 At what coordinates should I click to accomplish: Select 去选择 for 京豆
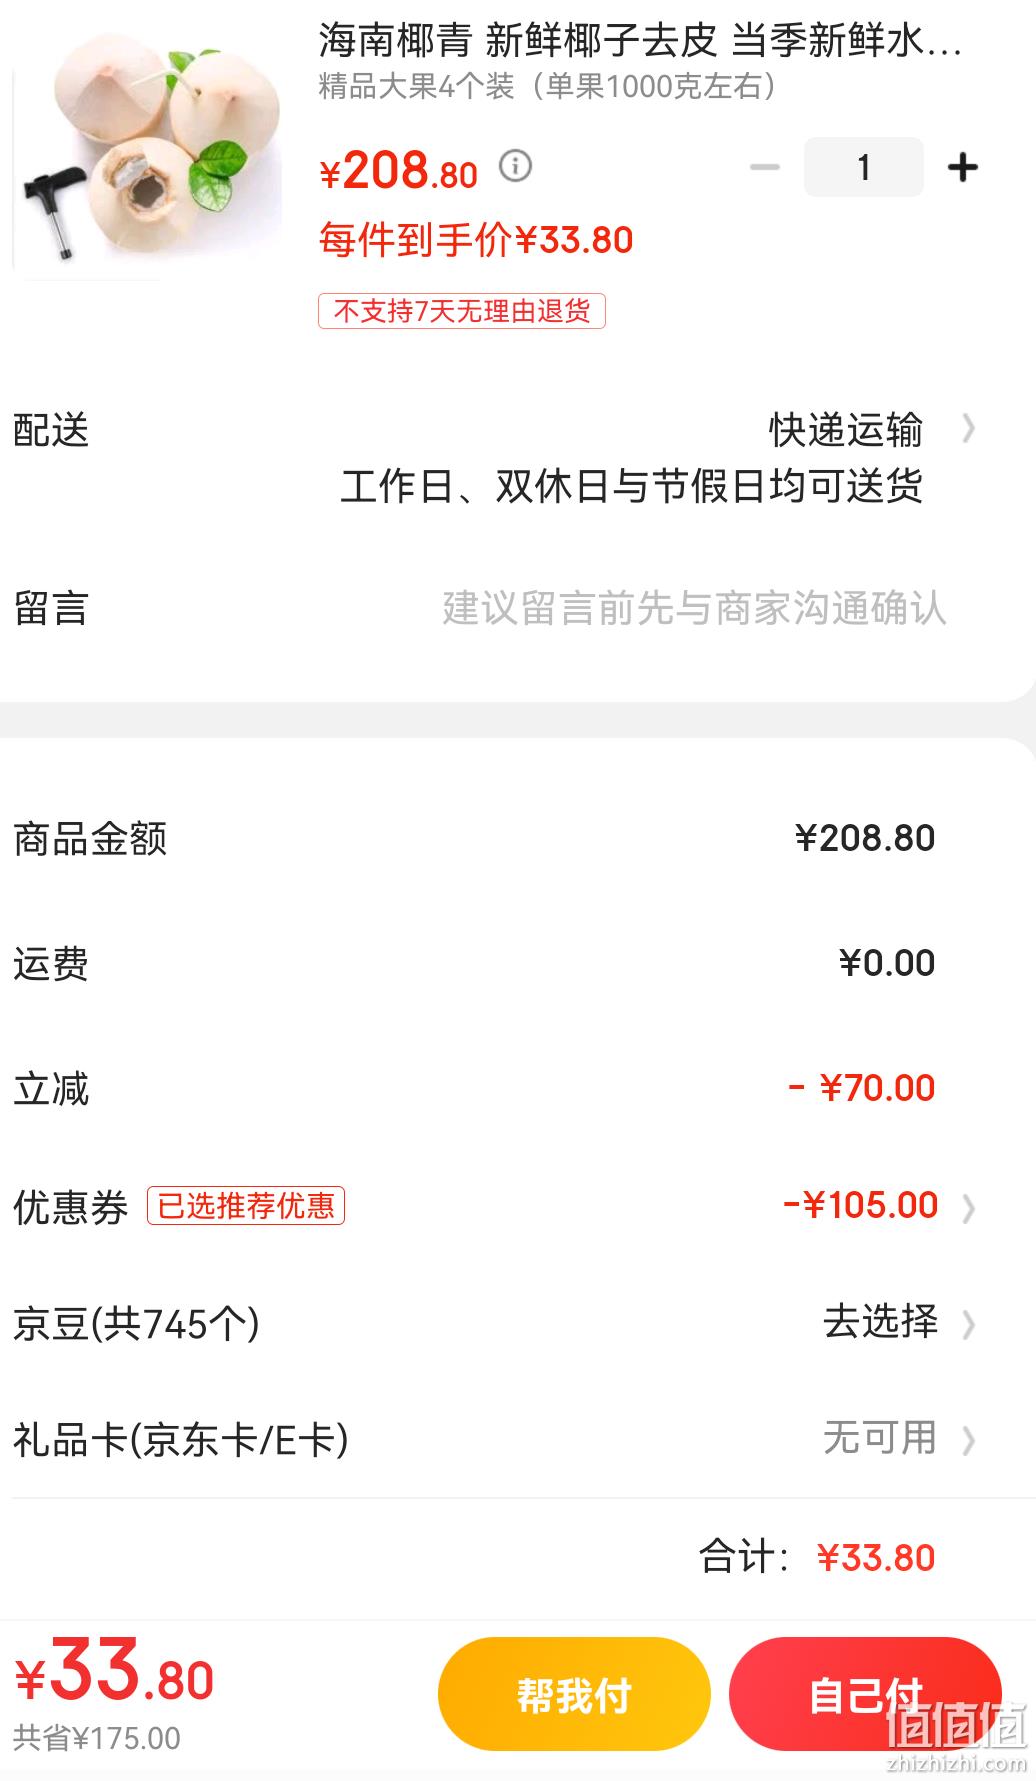tap(880, 1322)
